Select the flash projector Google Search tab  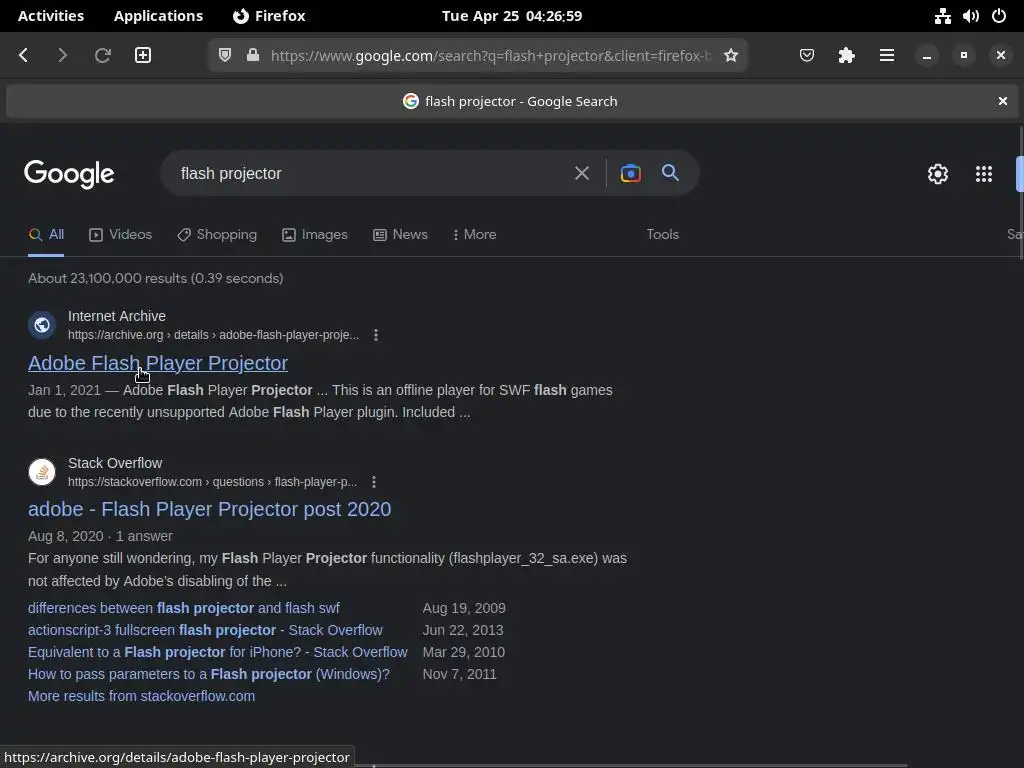[510, 101]
